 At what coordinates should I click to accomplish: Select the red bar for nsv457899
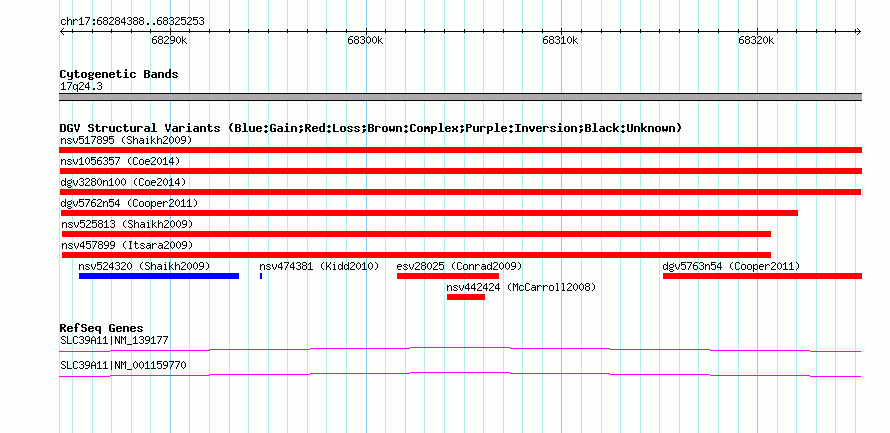tap(416, 255)
